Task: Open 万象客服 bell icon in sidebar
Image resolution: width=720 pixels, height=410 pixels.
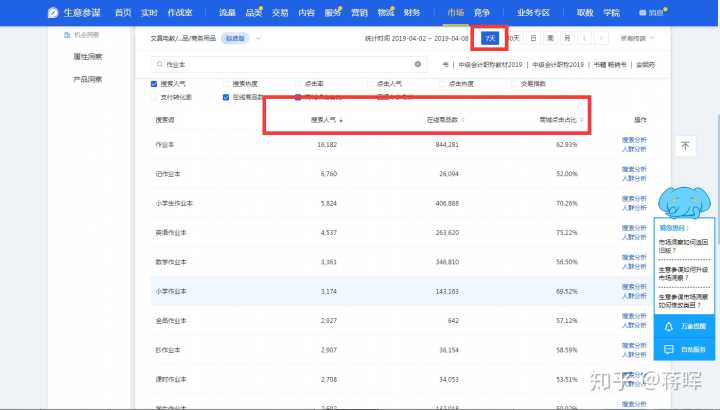Action: pyautogui.click(x=669, y=325)
